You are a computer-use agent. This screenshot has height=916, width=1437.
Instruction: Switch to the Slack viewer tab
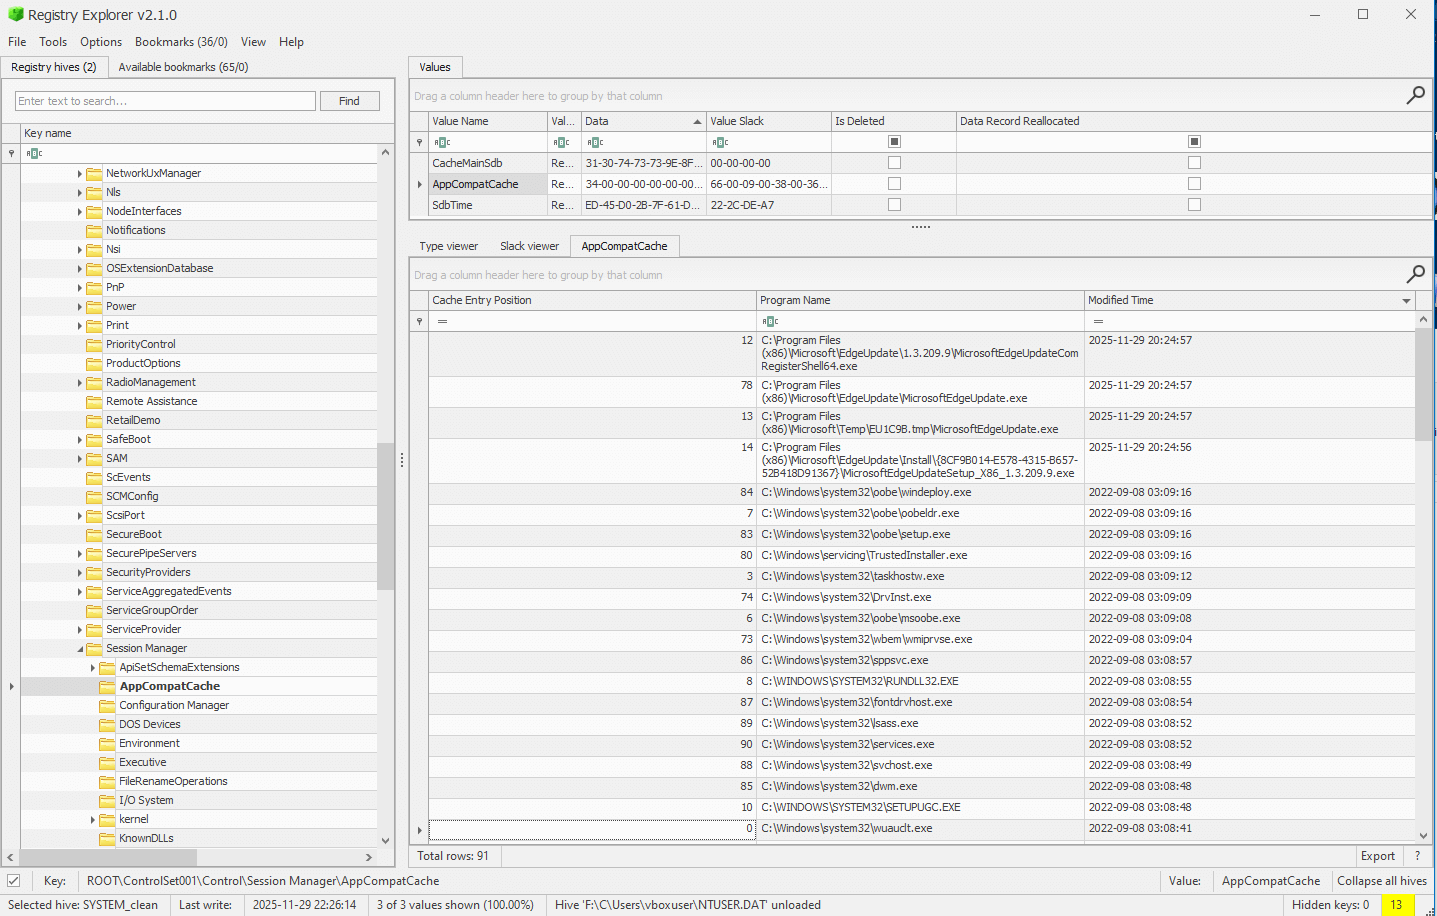[529, 245]
